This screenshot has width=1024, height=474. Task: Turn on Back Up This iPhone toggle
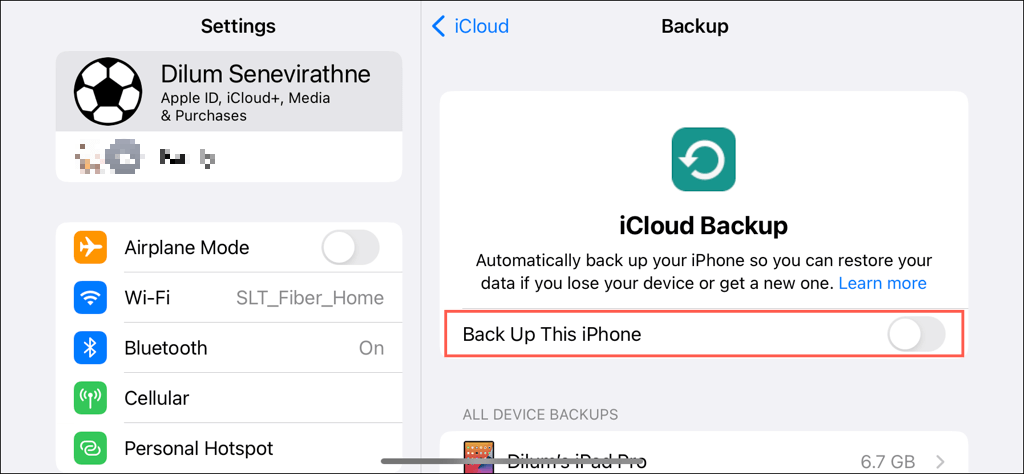(916, 334)
